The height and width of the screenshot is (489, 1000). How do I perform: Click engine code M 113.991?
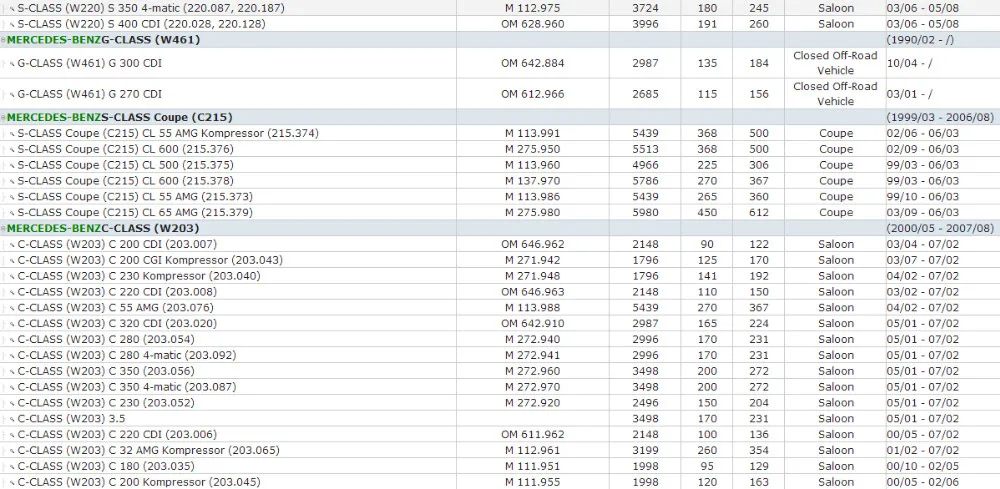[x=533, y=133]
